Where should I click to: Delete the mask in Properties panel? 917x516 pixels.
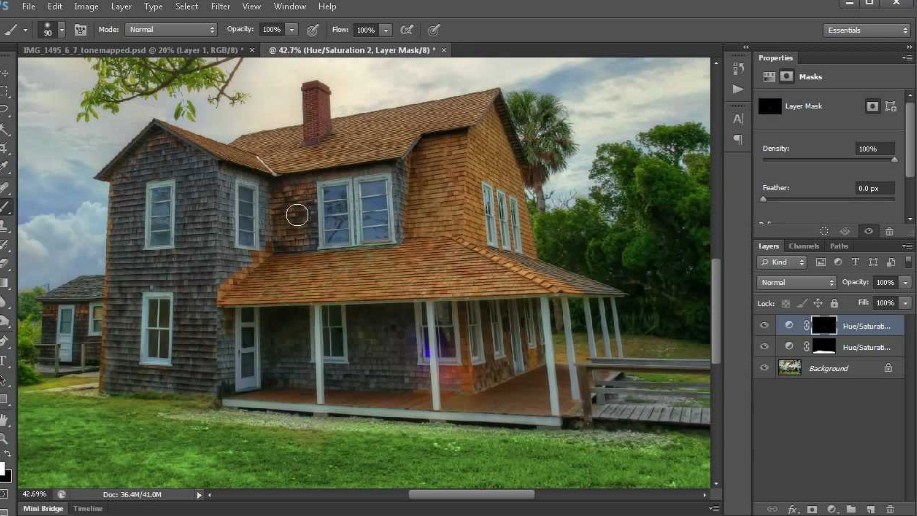[890, 231]
